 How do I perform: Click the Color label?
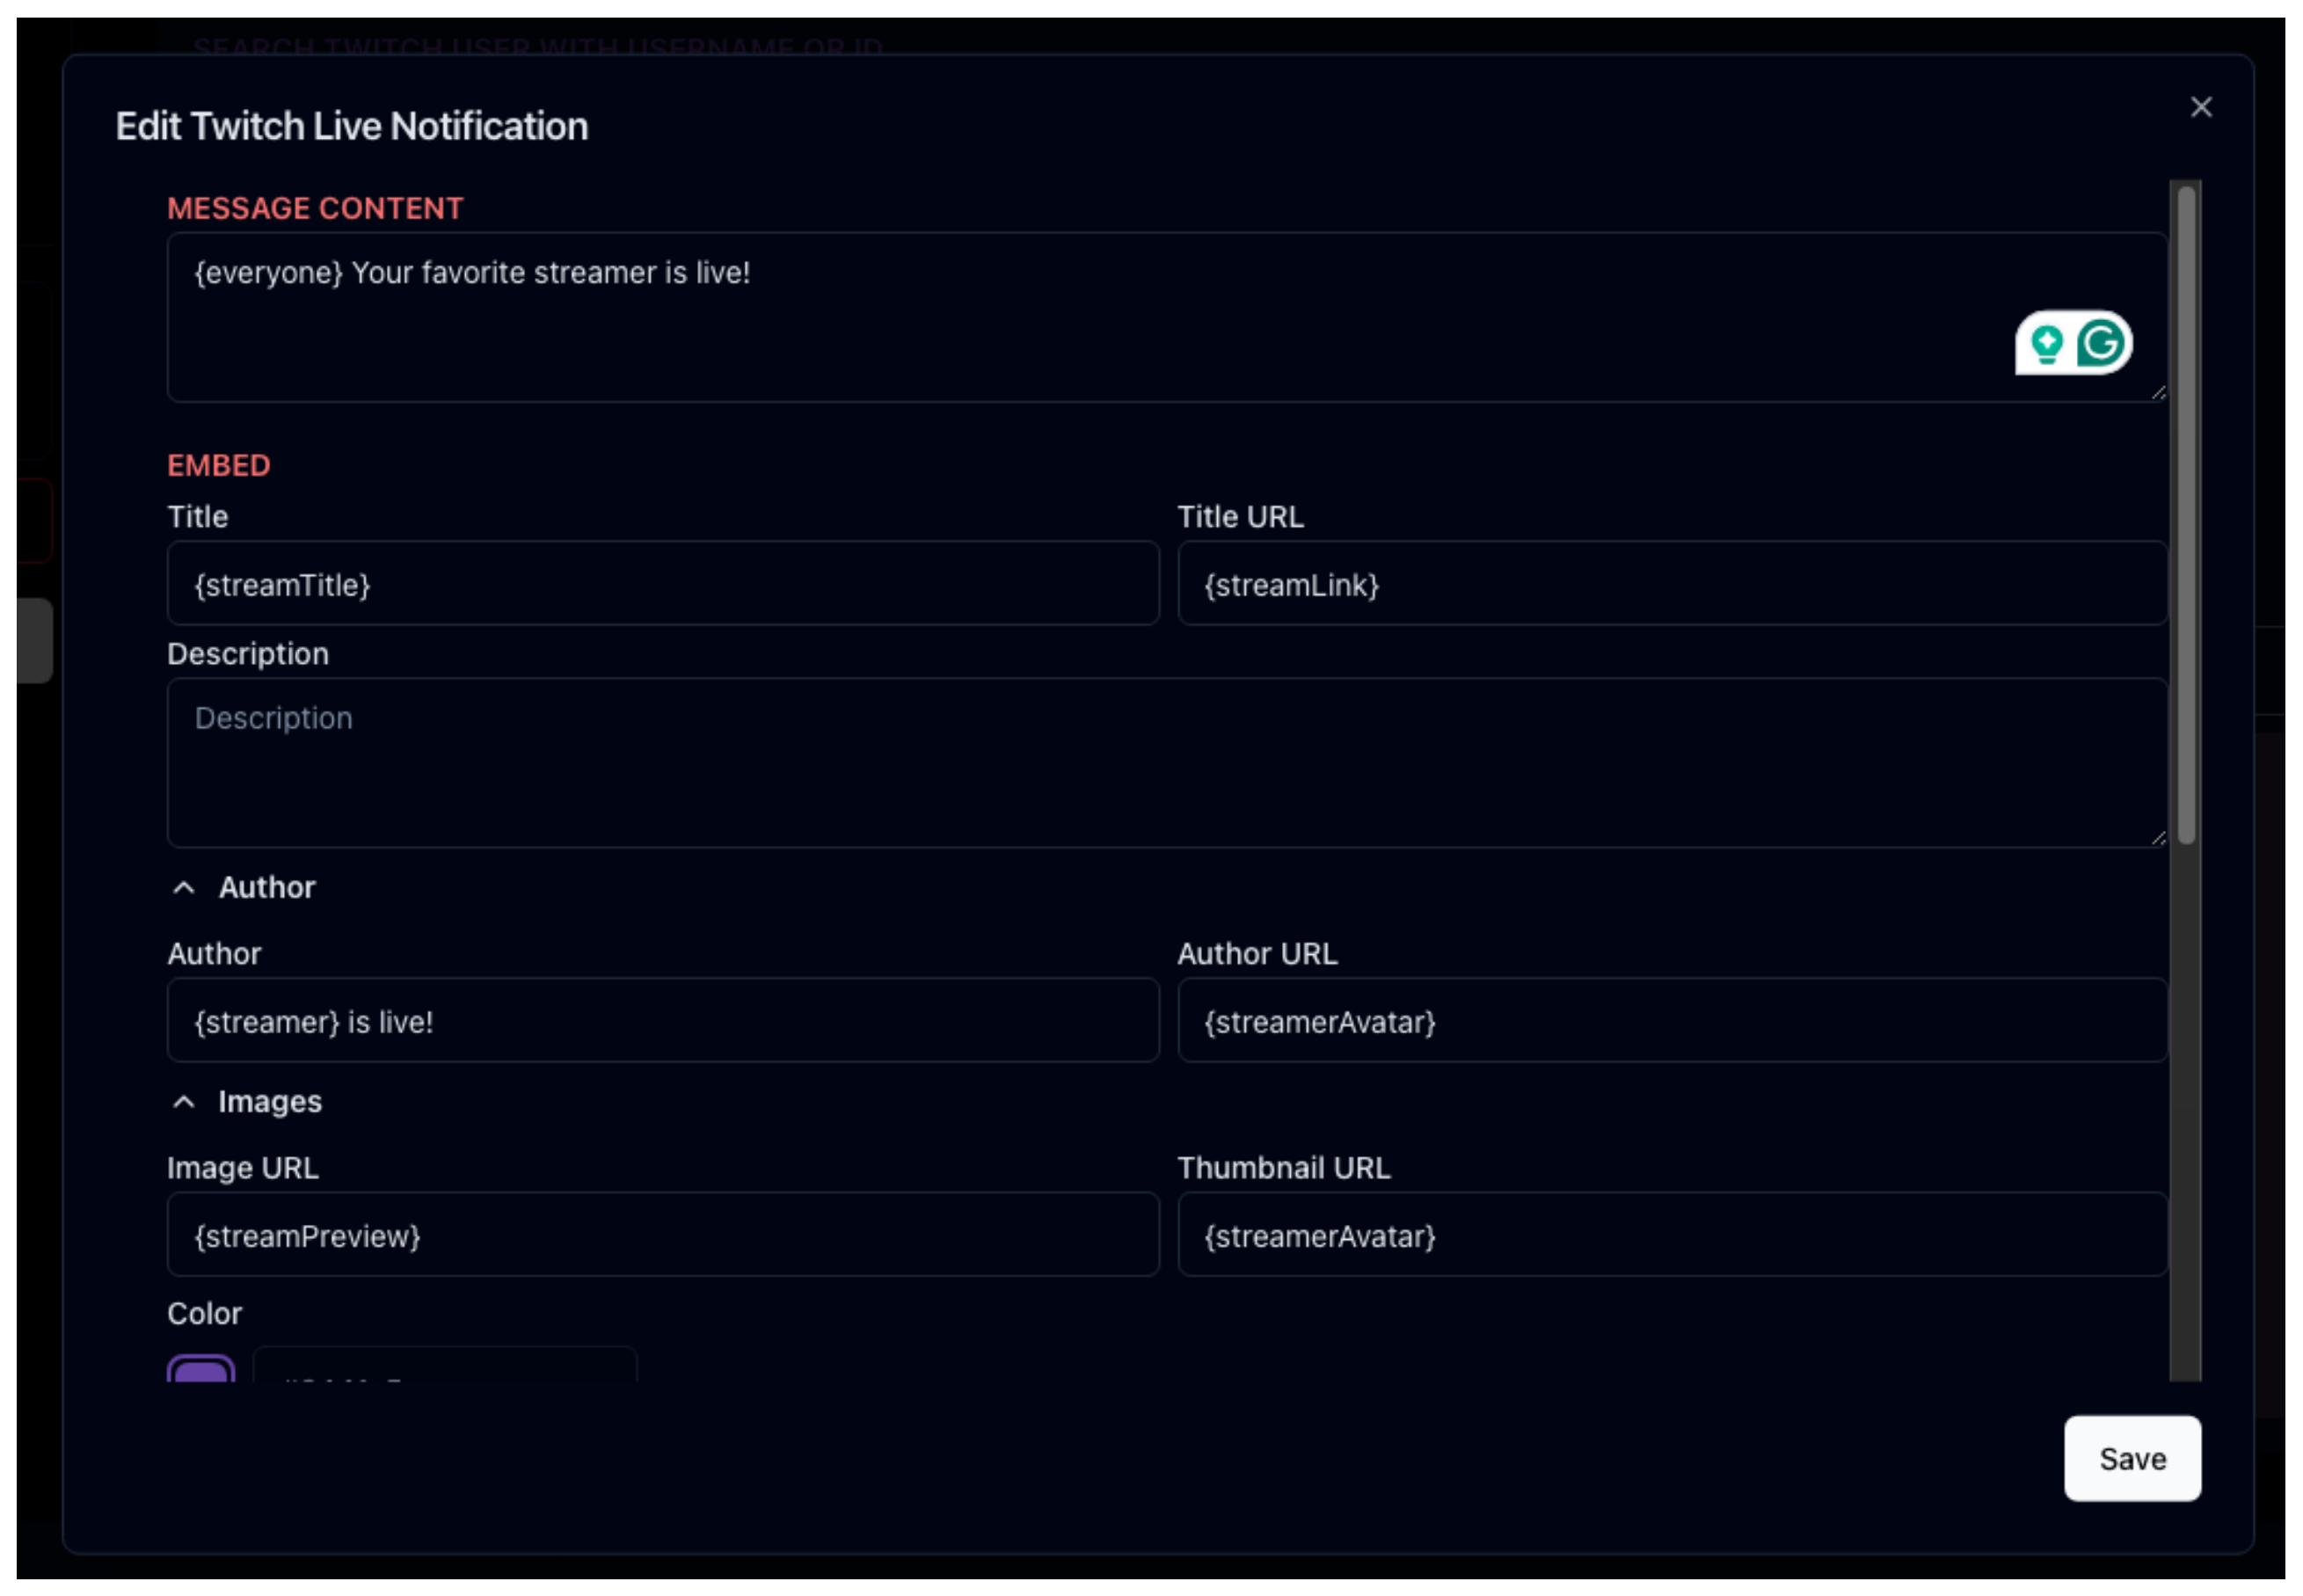[204, 1313]
